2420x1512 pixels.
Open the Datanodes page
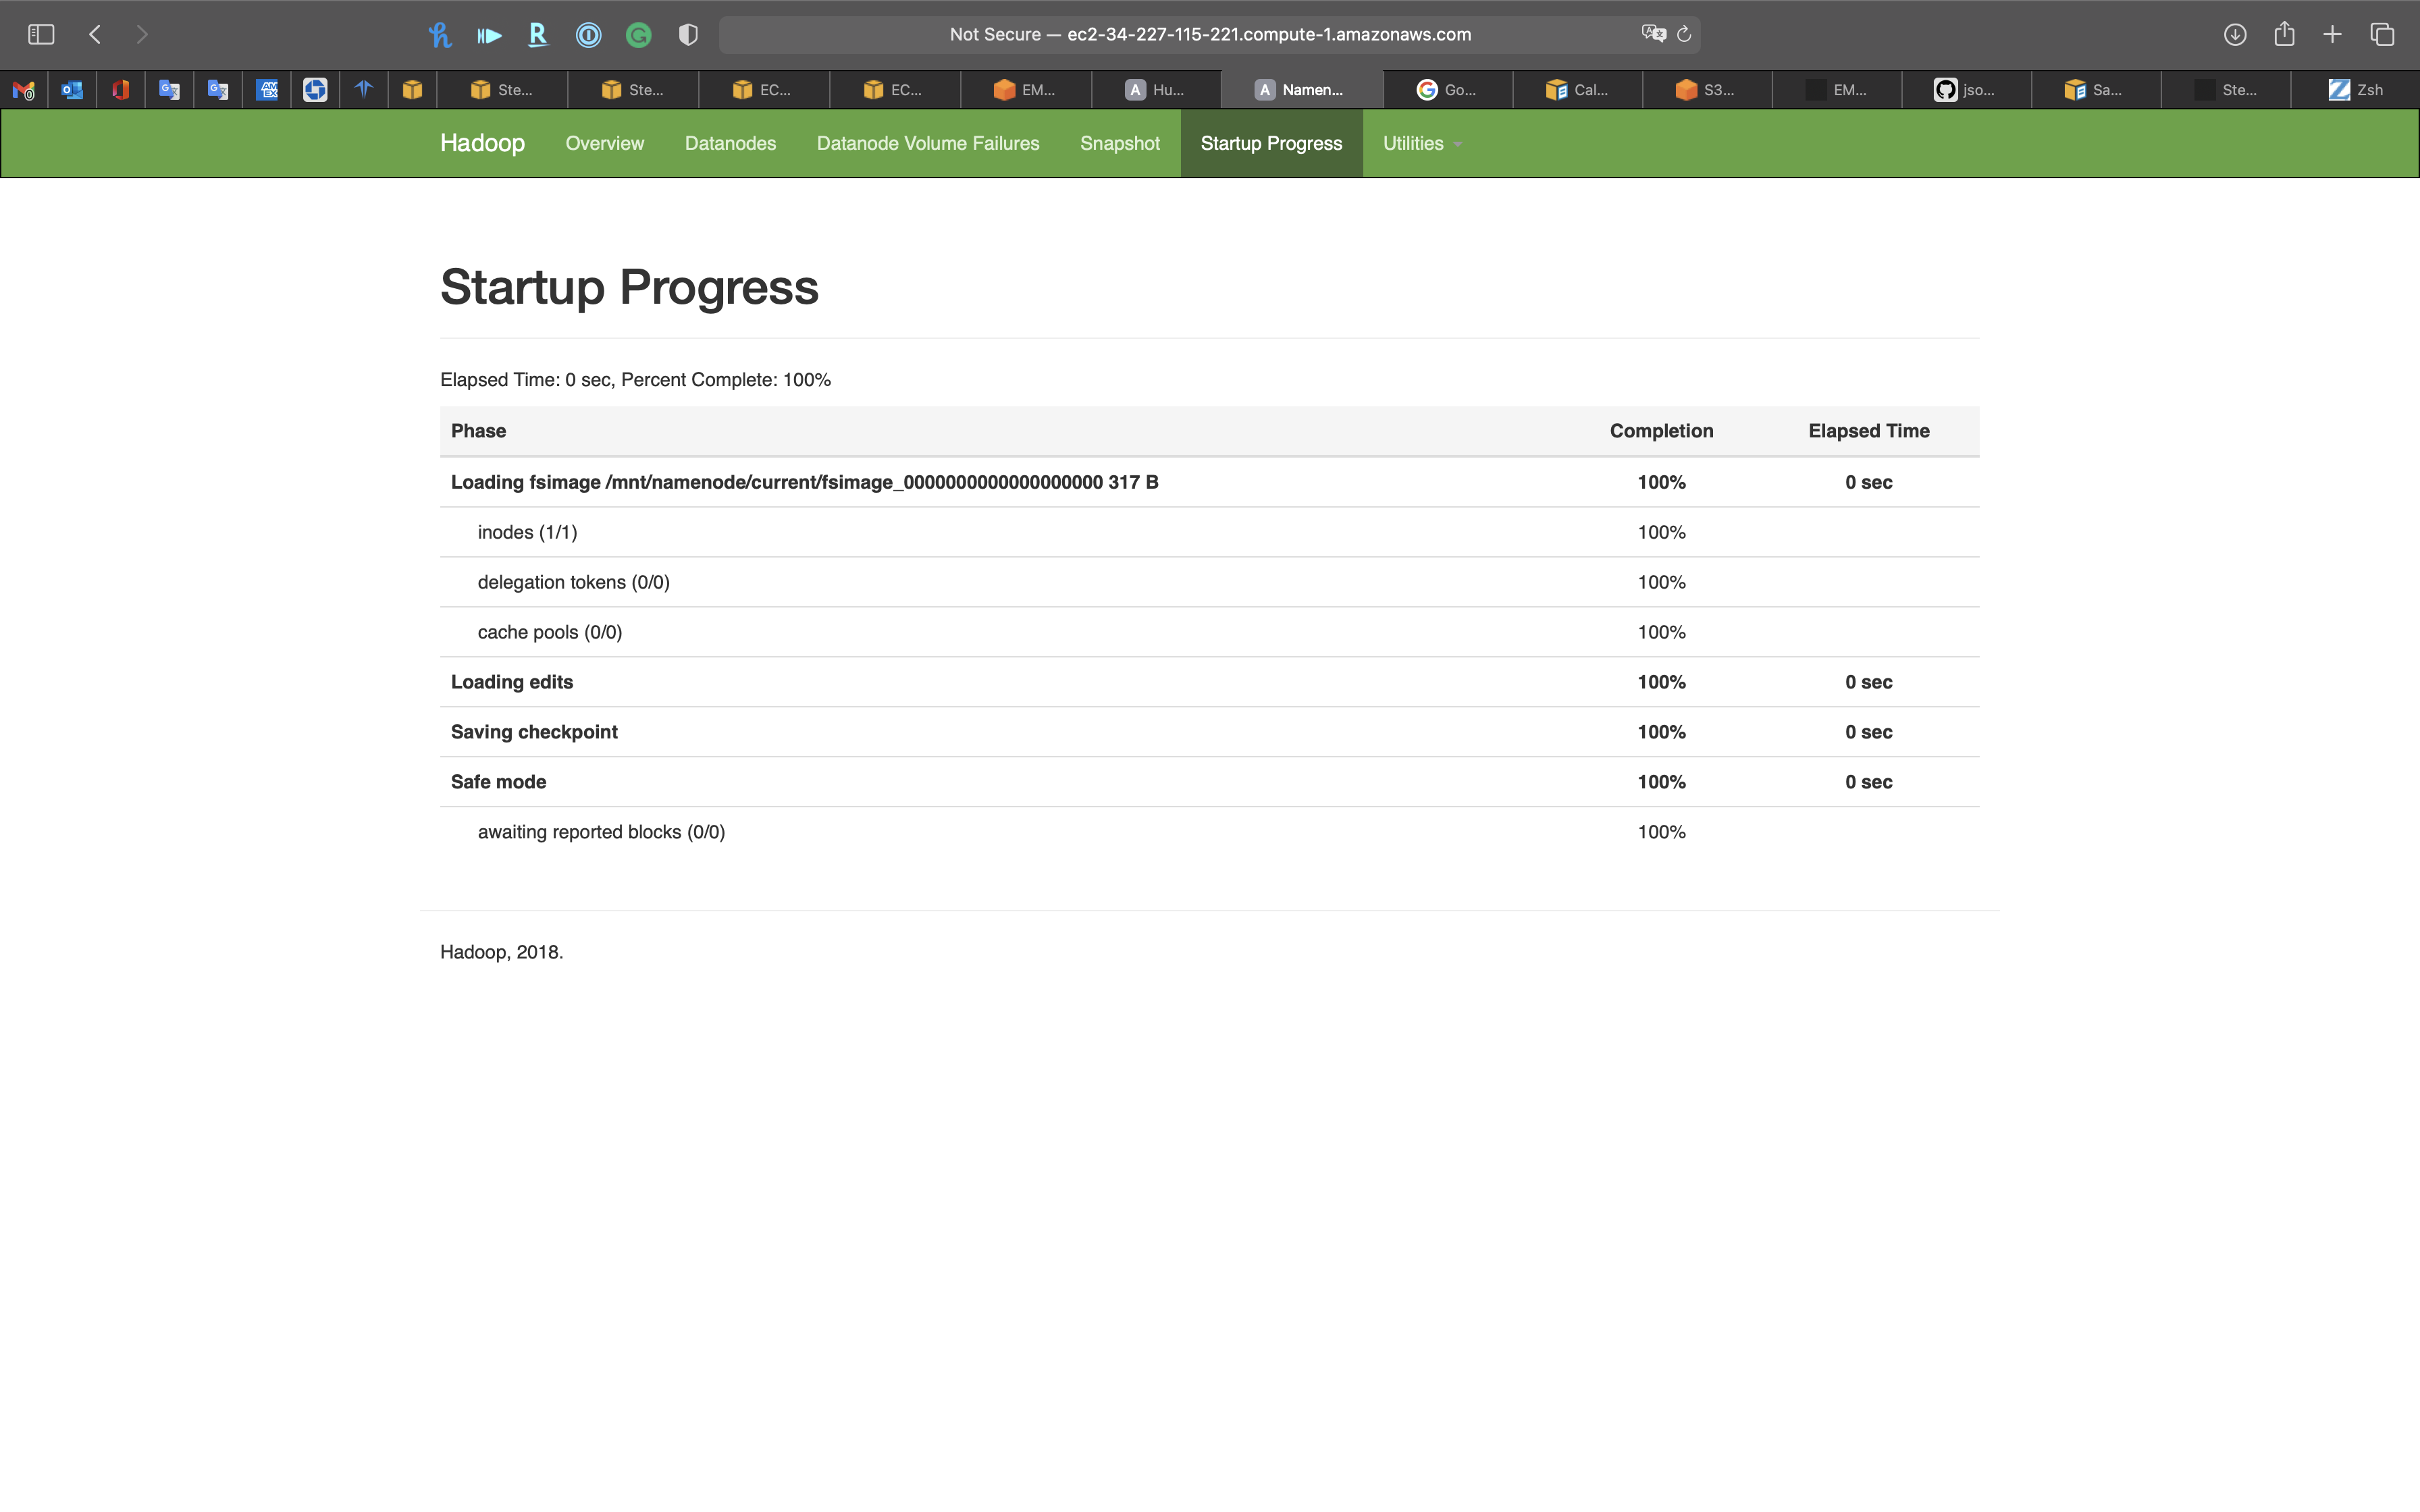[x=730, y=143]
